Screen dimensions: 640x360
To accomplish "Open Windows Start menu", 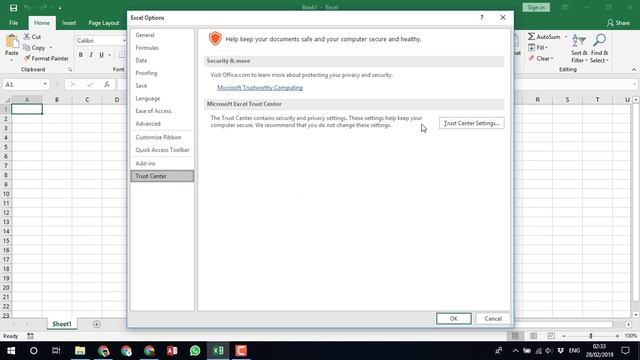I will tap(11, 351).
